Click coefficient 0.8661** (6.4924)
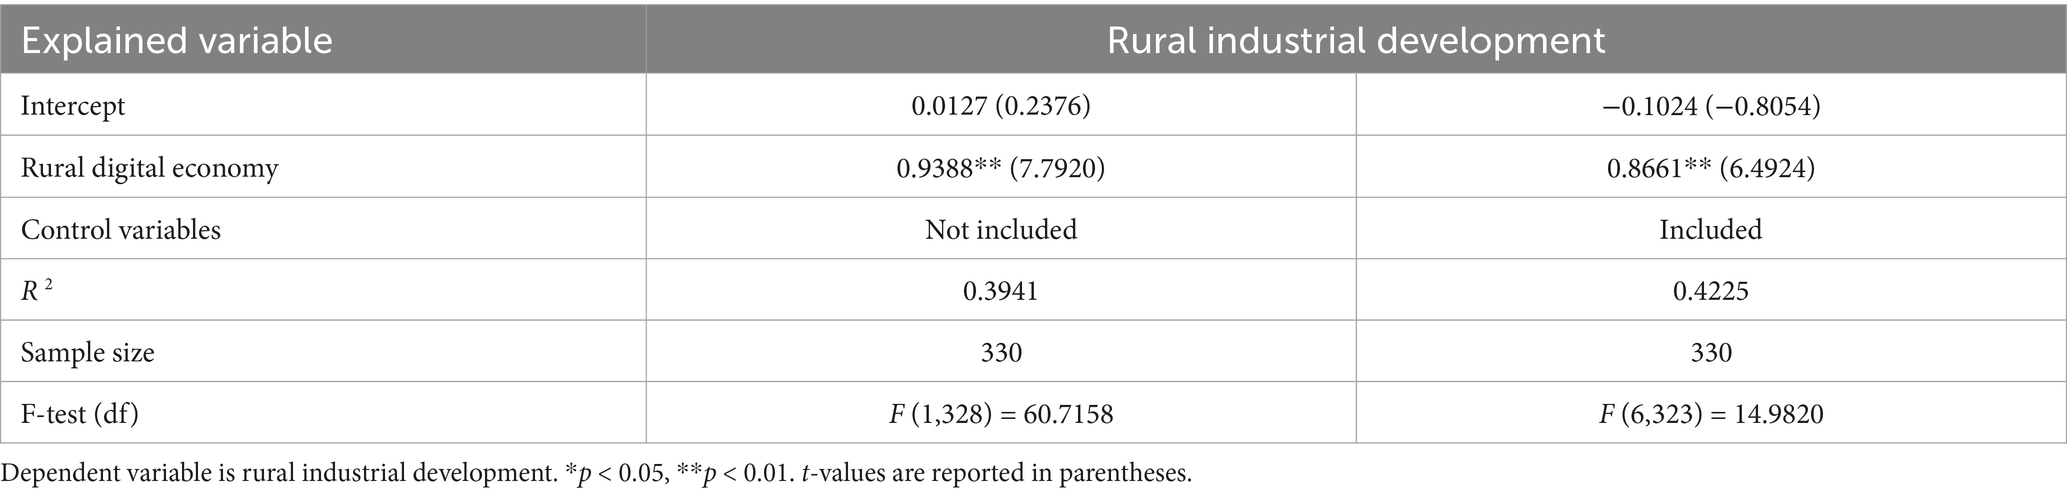 [1710, 167]
